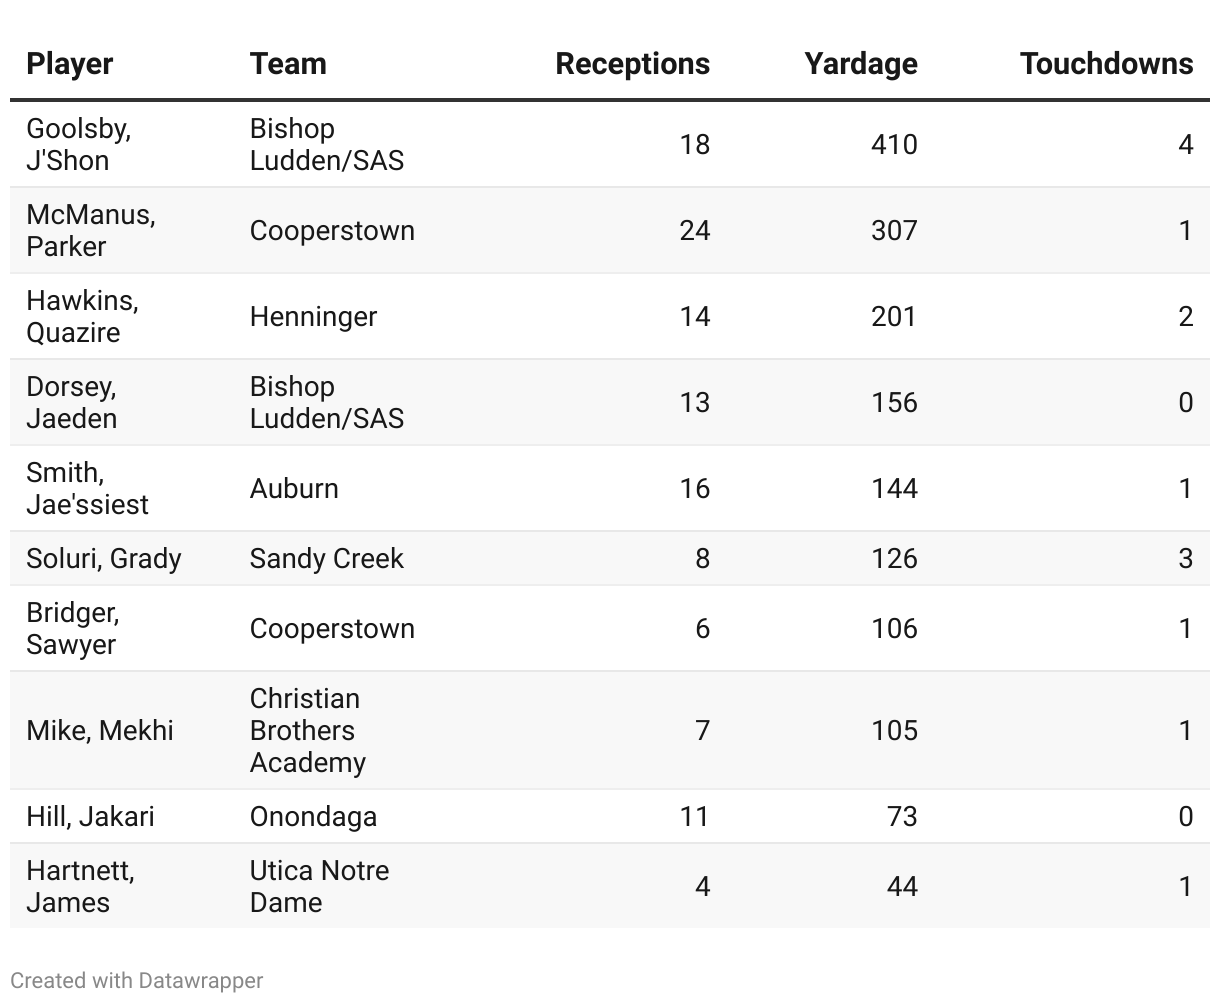This screenshot has width=1220, height=1004.
Task: Sort by the Receptions column header
Action: pyautogui.click(x=632, y=64)
